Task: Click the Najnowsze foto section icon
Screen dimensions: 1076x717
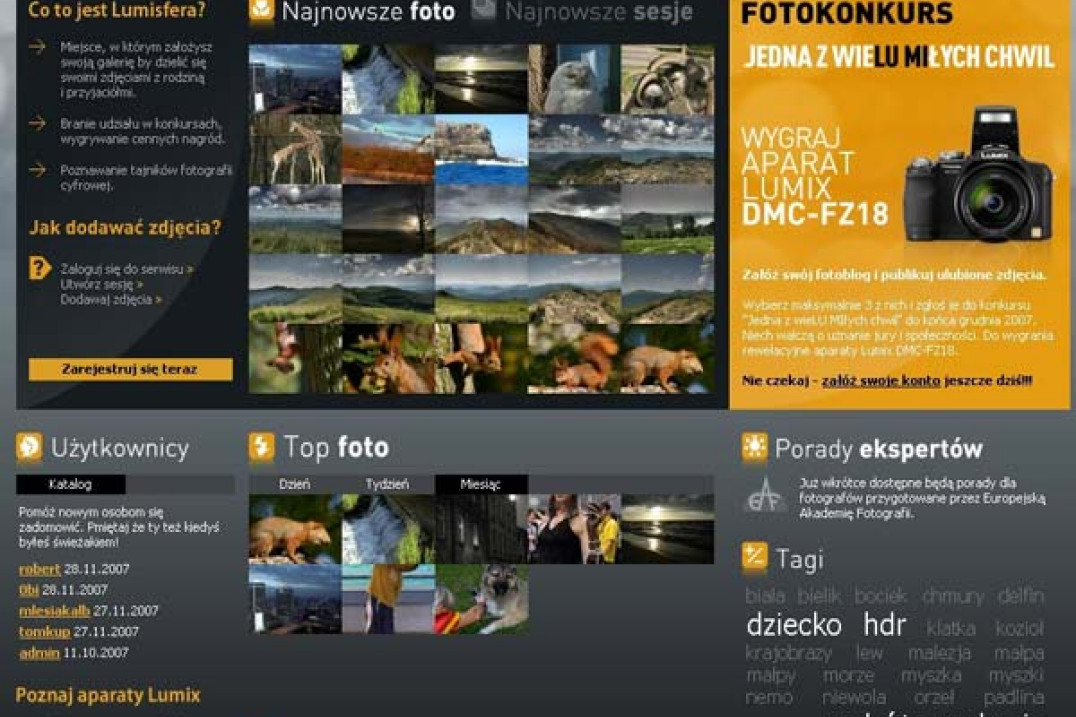Action: pos(261,12)
